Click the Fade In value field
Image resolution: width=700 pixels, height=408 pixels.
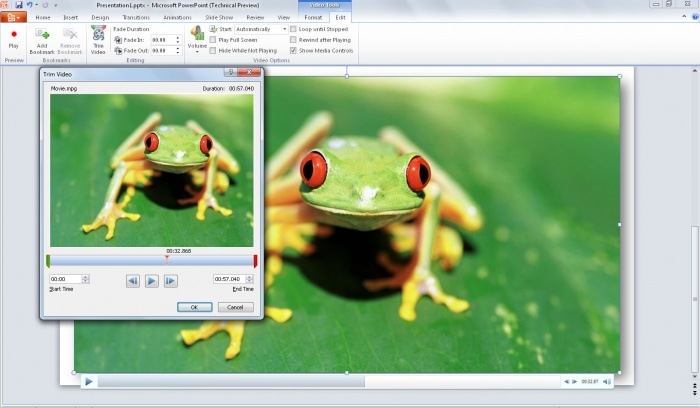coord(162,40)
